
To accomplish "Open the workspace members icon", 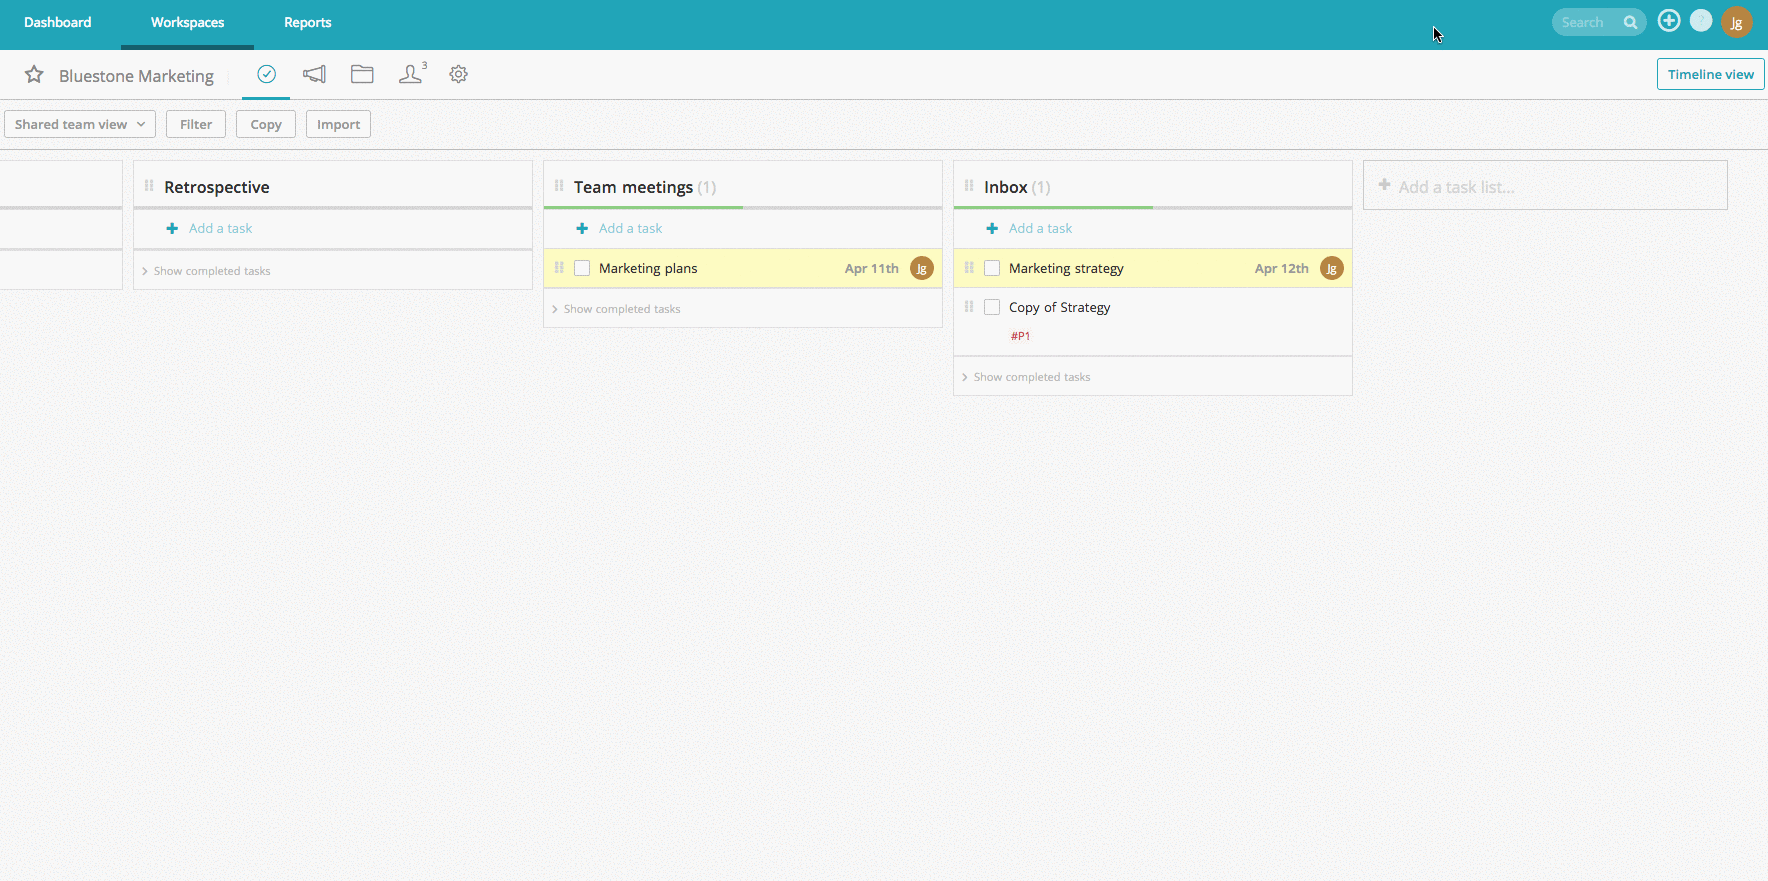I will (411, 73).
